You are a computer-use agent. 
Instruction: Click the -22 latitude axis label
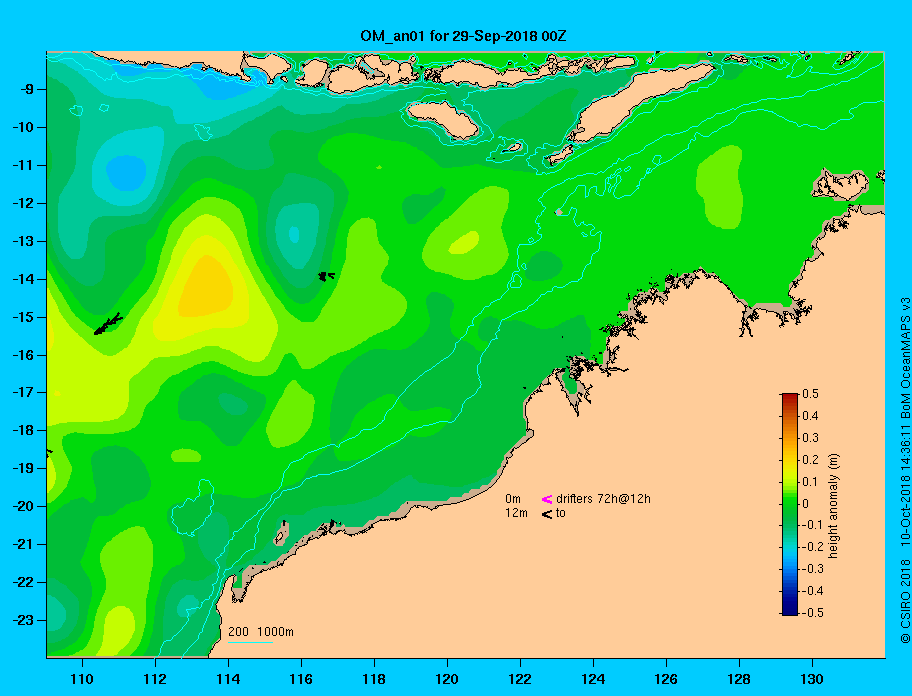point(24,582)
